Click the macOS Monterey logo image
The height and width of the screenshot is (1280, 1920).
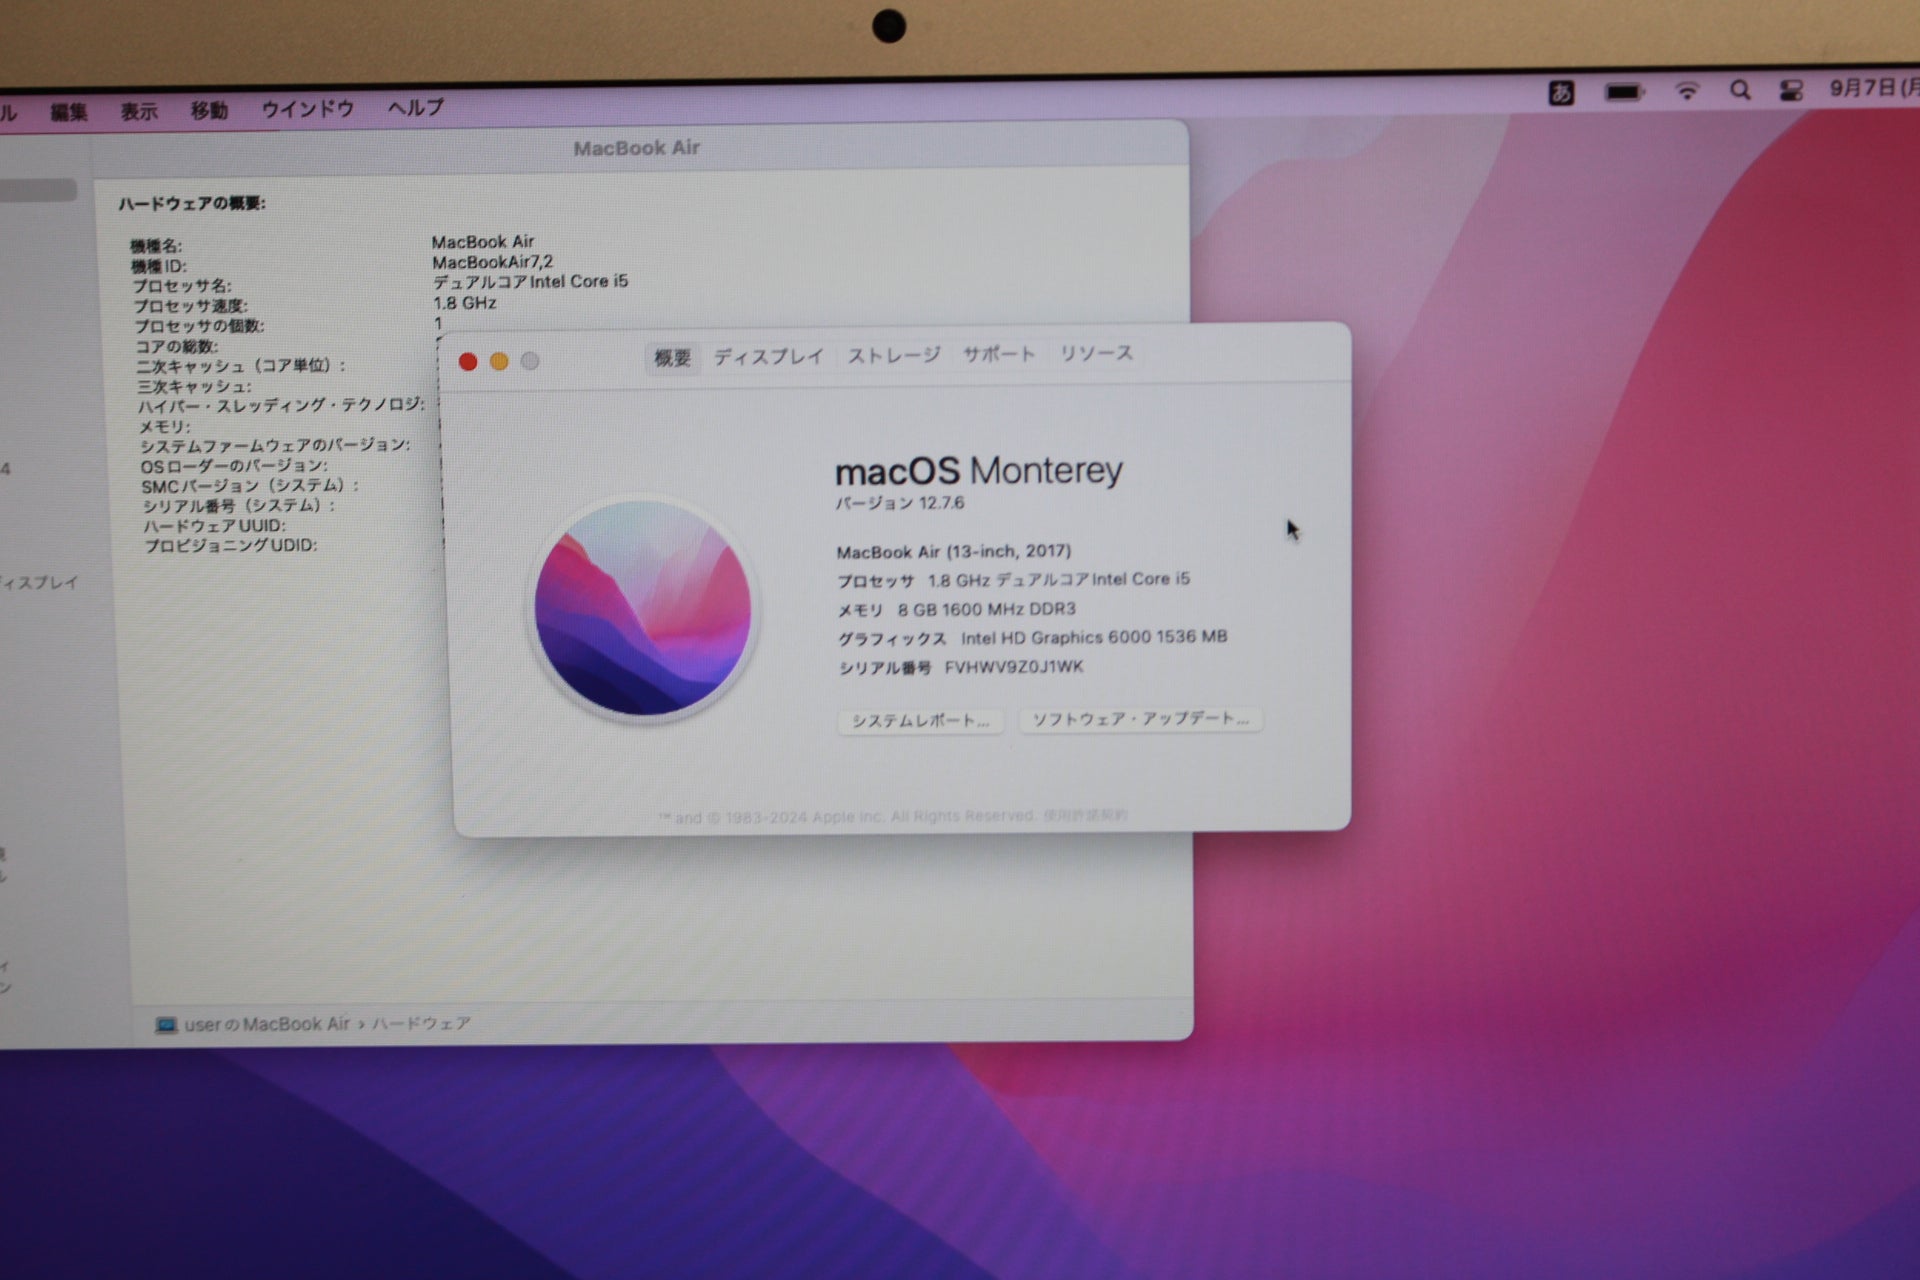[x=643, y=609]
